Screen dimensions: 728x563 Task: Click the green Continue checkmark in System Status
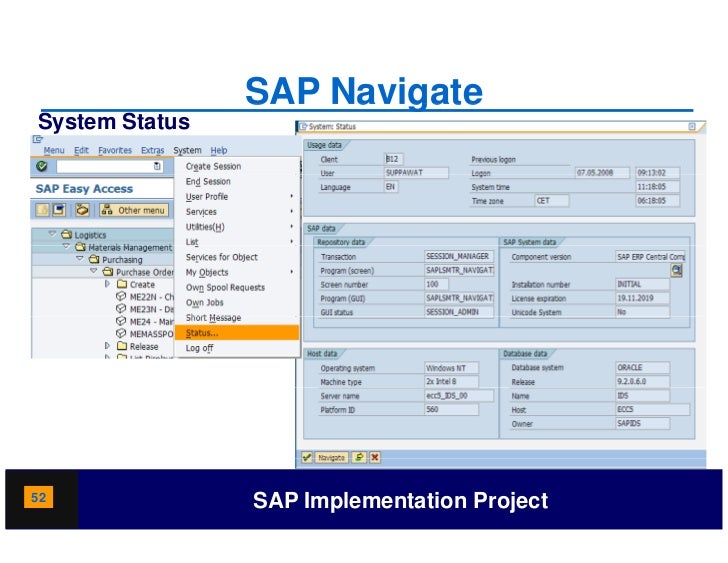307,458
